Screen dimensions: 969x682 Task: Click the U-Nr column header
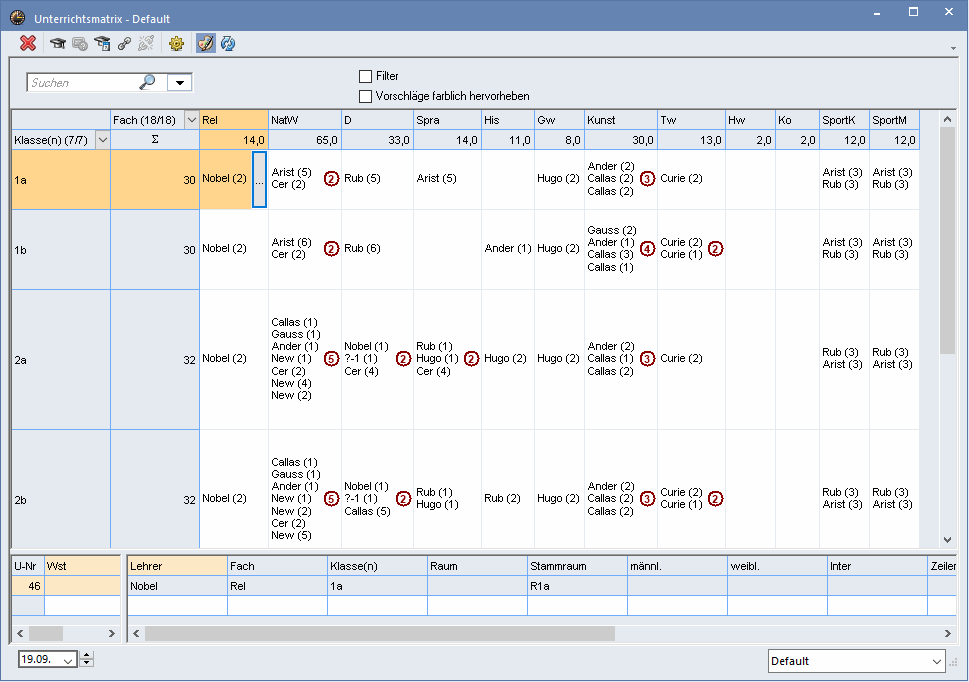click(x=28, y=566)
